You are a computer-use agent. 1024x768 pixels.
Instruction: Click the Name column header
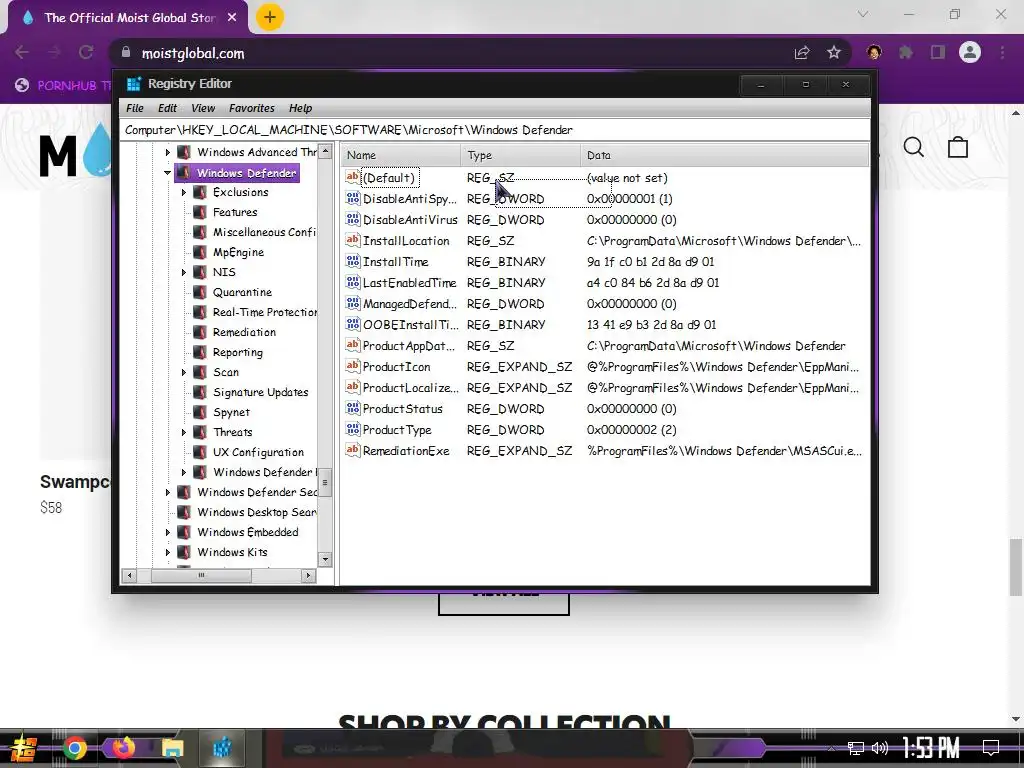pyautogui.click(x=401, y=155)
